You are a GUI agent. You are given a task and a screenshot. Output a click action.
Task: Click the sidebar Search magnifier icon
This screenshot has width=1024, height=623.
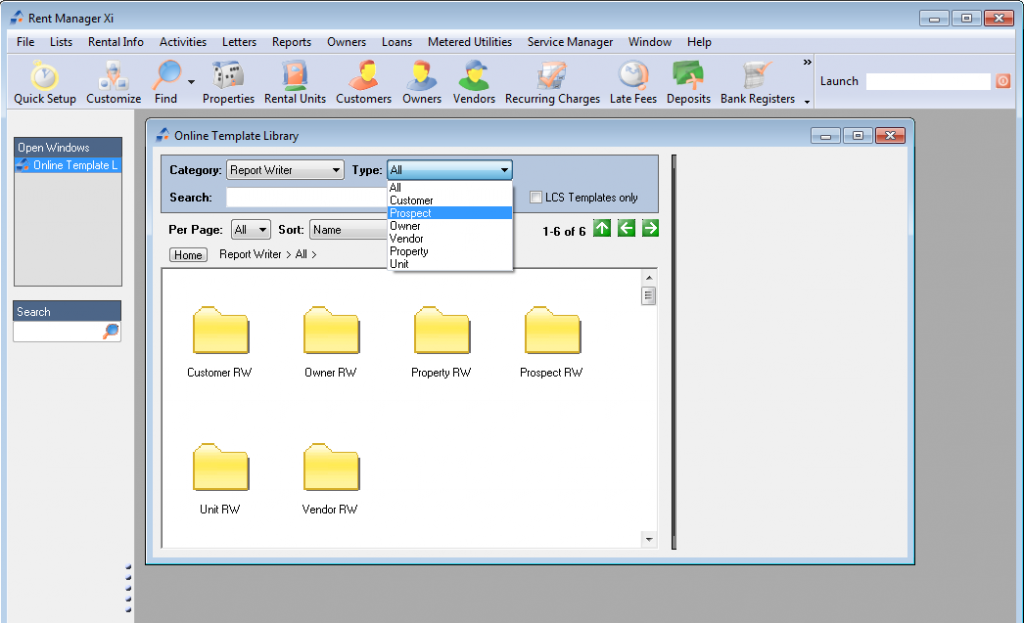111,331
